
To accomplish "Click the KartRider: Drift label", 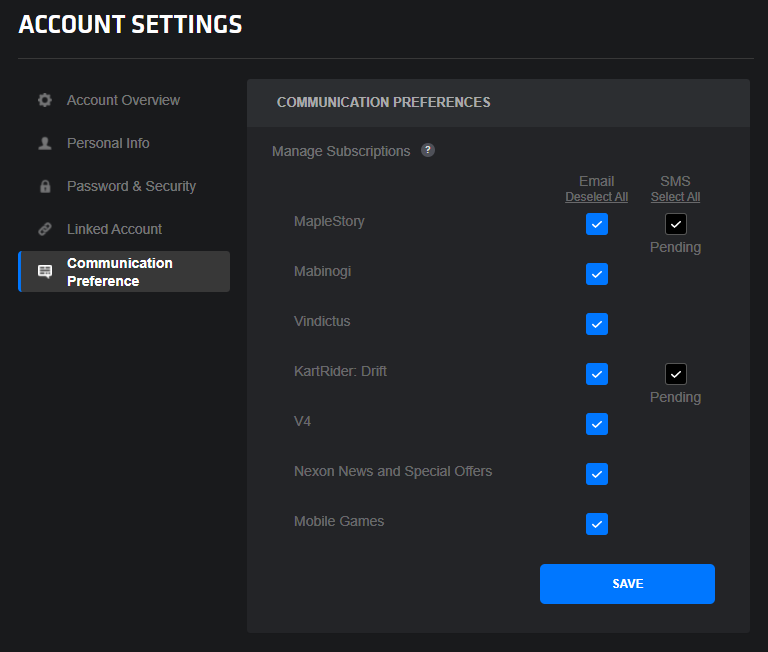I will [x=340, y=371].
